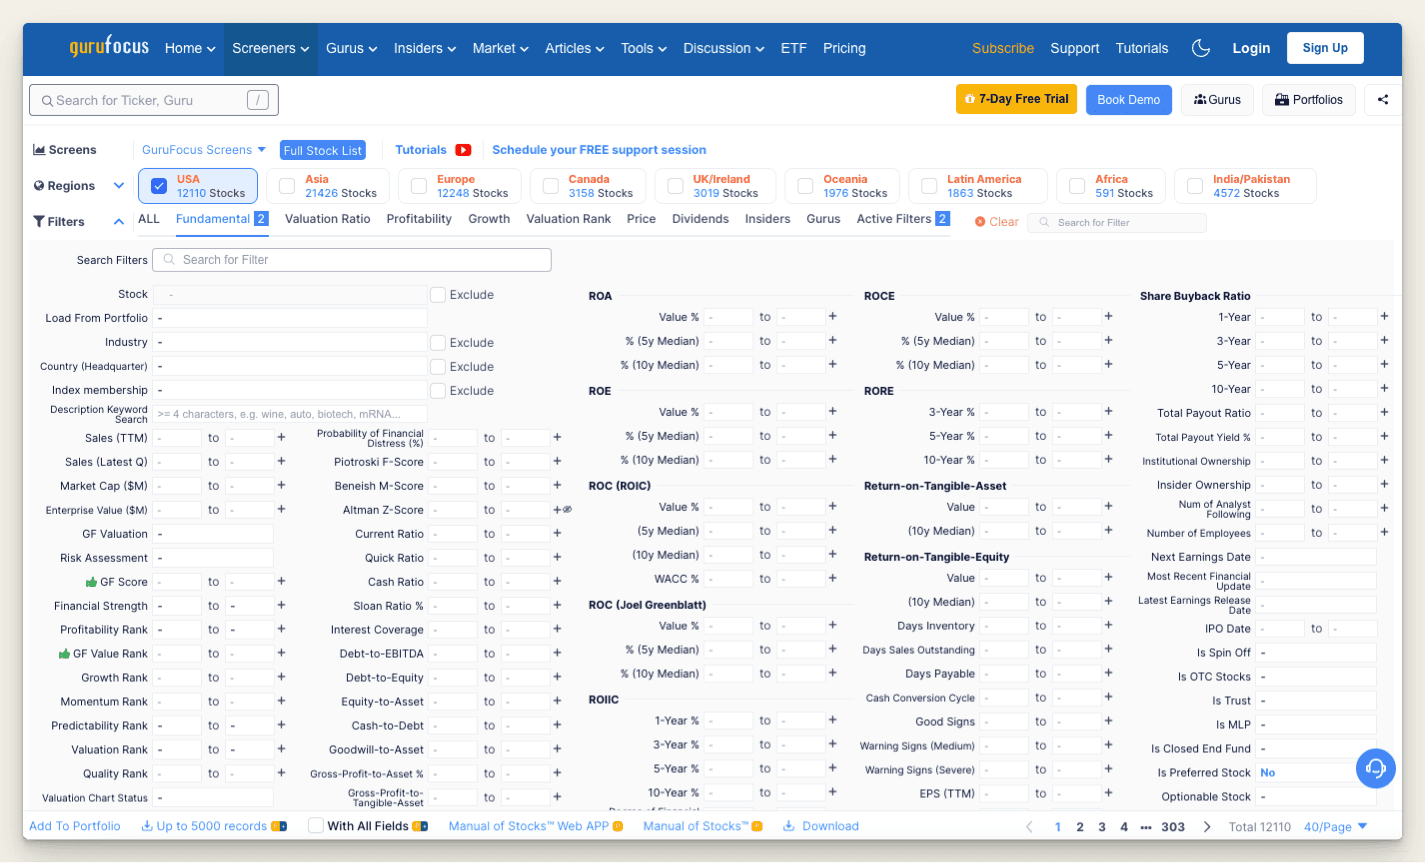Click plus icon in GF Score row
1426x863 pixels.
pyautogui.click(x=281, y=581)
